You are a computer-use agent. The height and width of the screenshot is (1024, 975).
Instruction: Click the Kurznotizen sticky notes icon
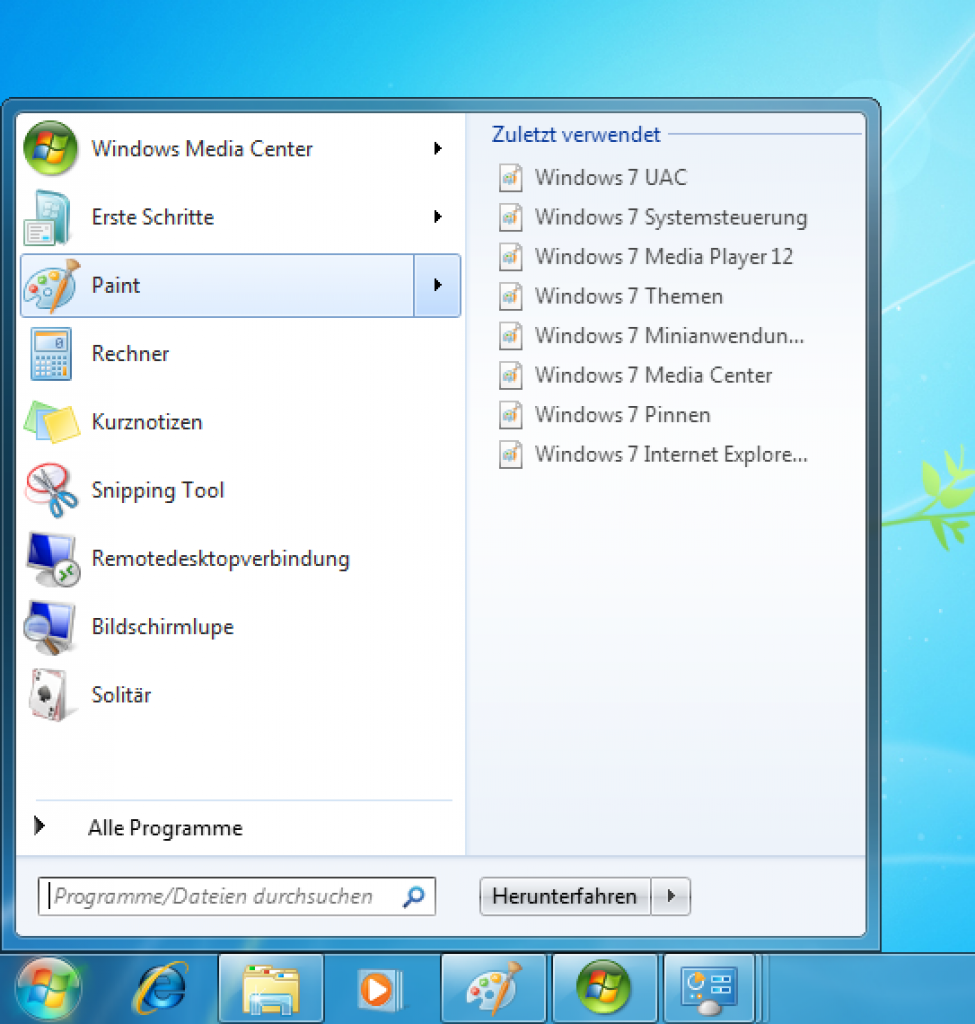point(52,422)
